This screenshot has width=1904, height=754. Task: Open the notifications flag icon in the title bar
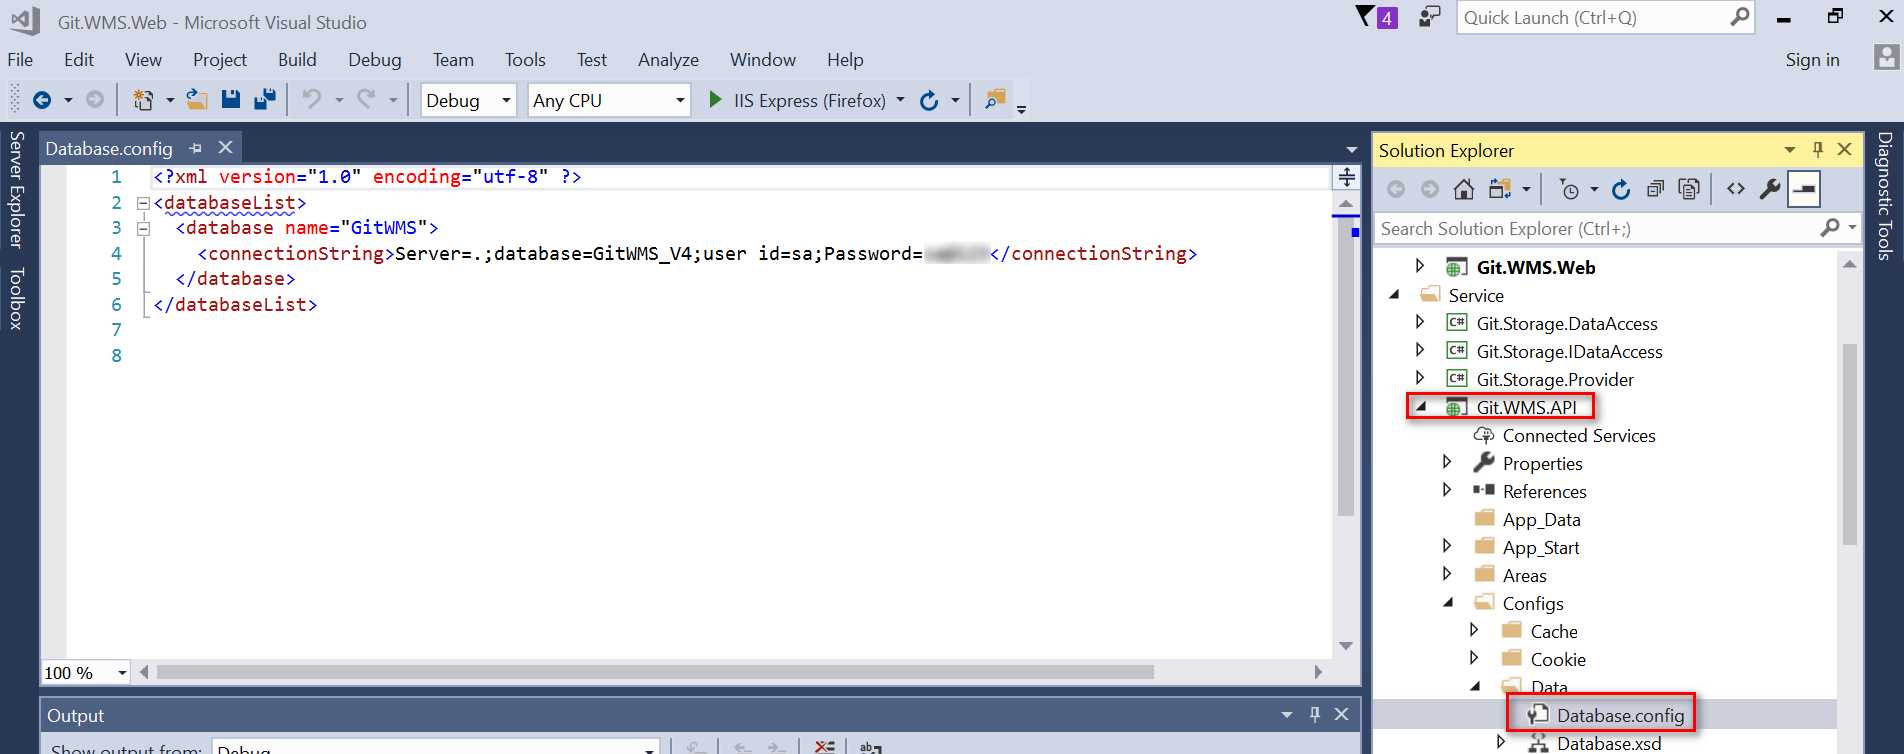[1365, 17]
